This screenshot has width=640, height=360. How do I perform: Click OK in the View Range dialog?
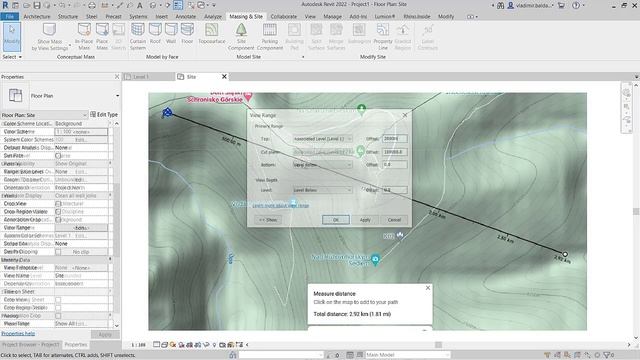pos(336,220)
